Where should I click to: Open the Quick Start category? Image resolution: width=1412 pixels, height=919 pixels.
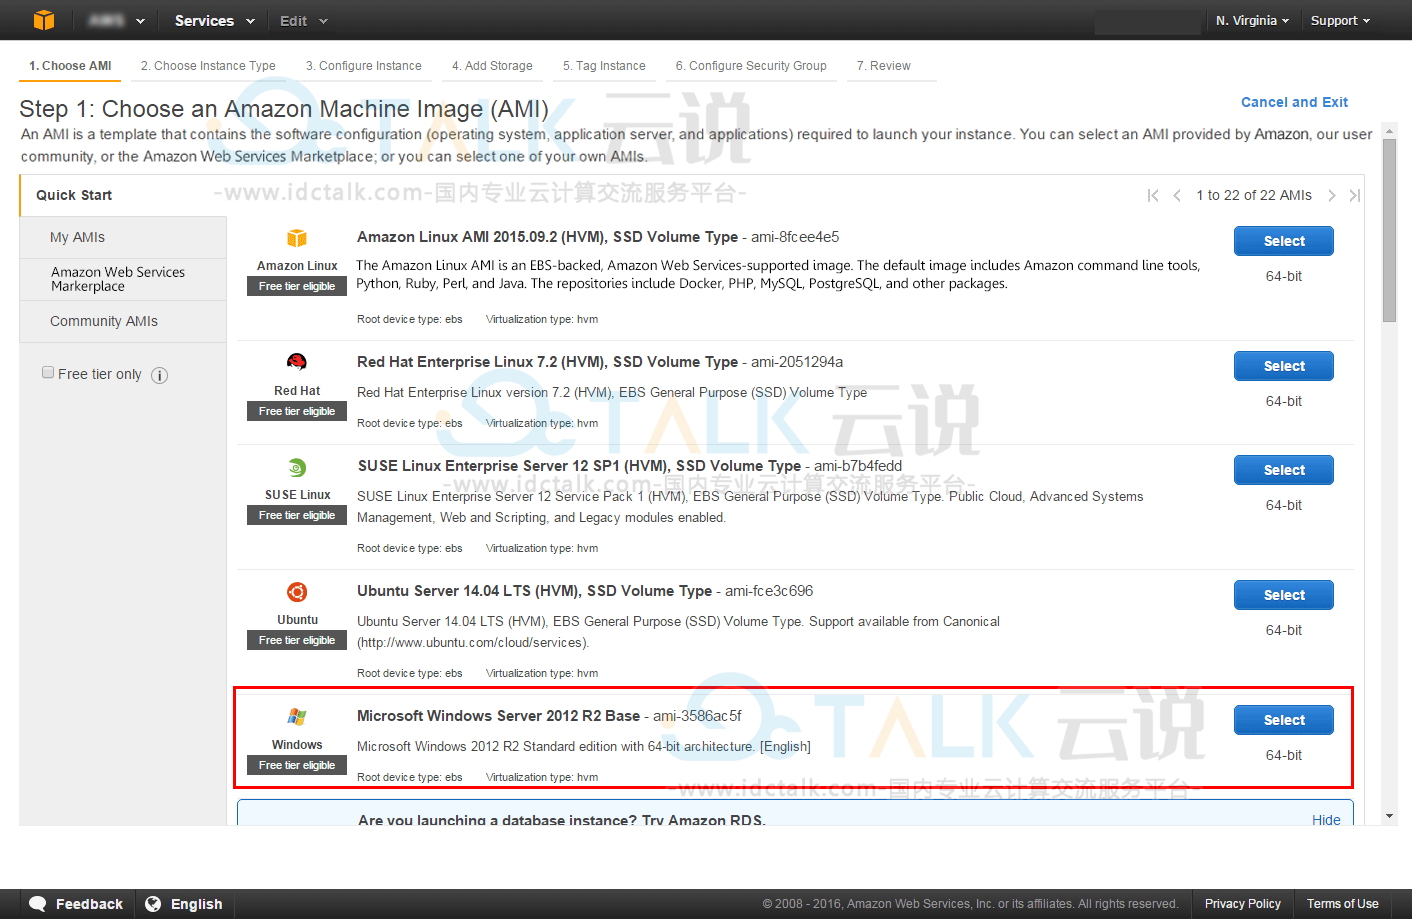pos(123,195)
